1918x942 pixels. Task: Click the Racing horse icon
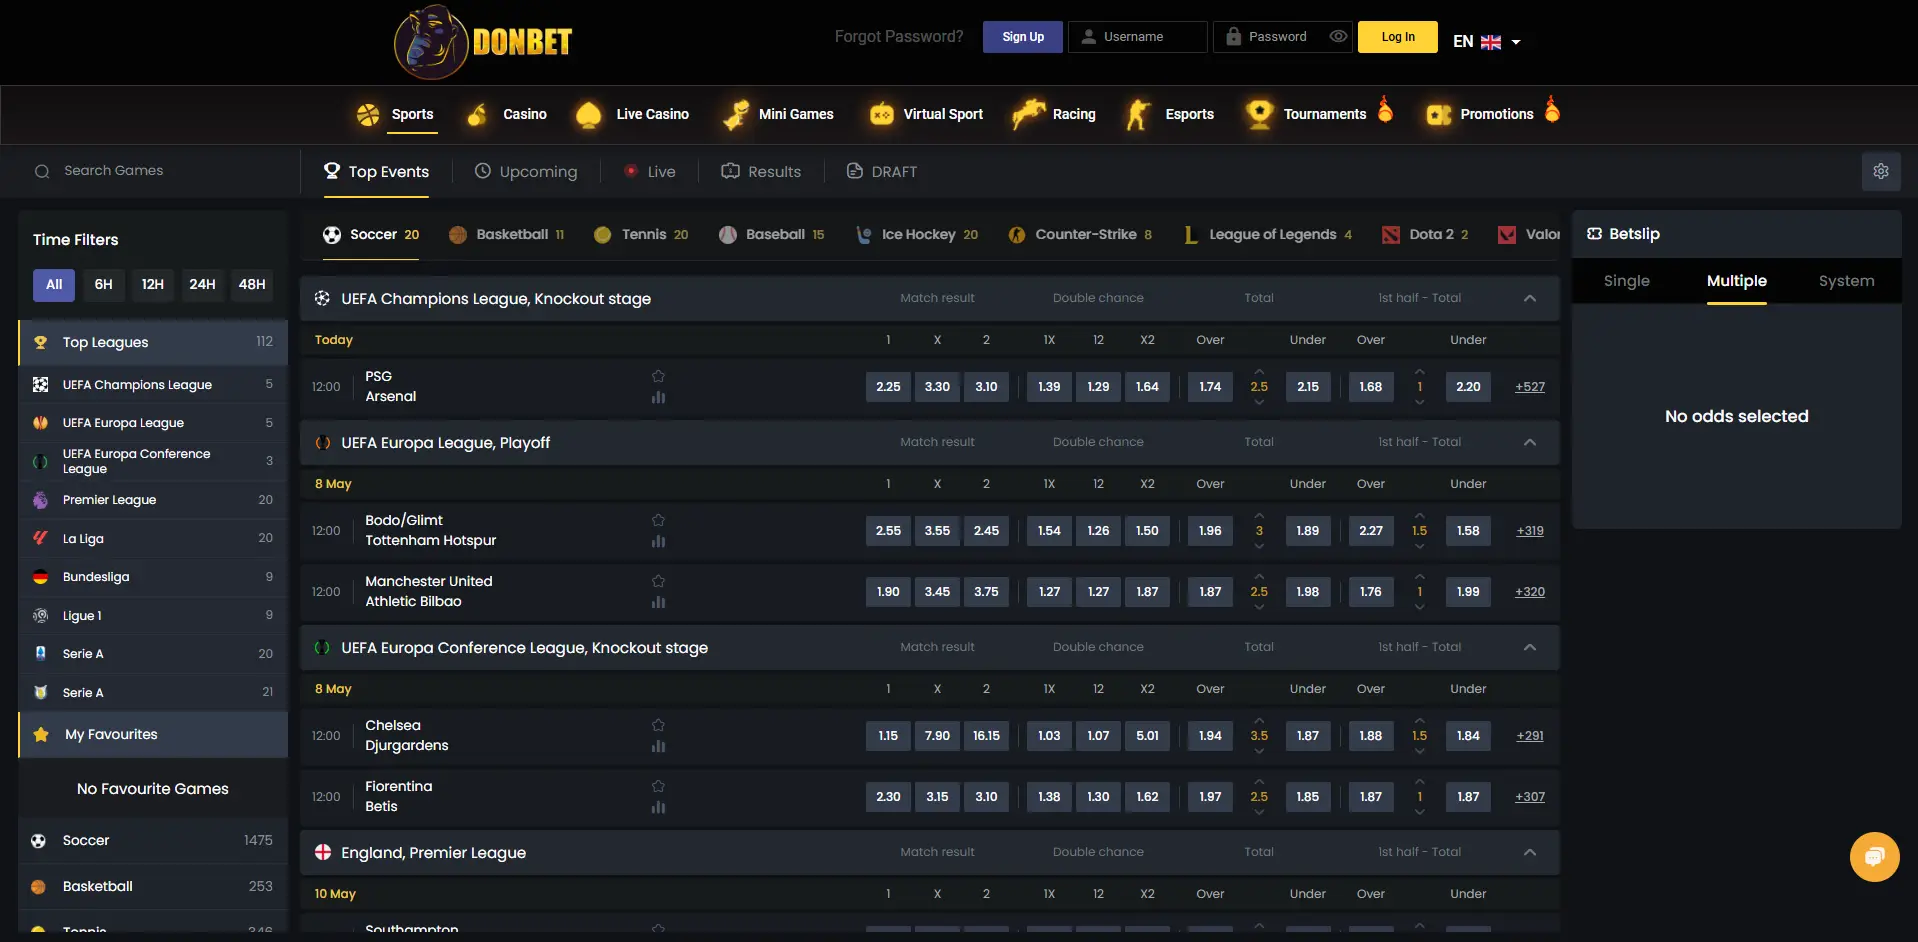coord(1028,114)
